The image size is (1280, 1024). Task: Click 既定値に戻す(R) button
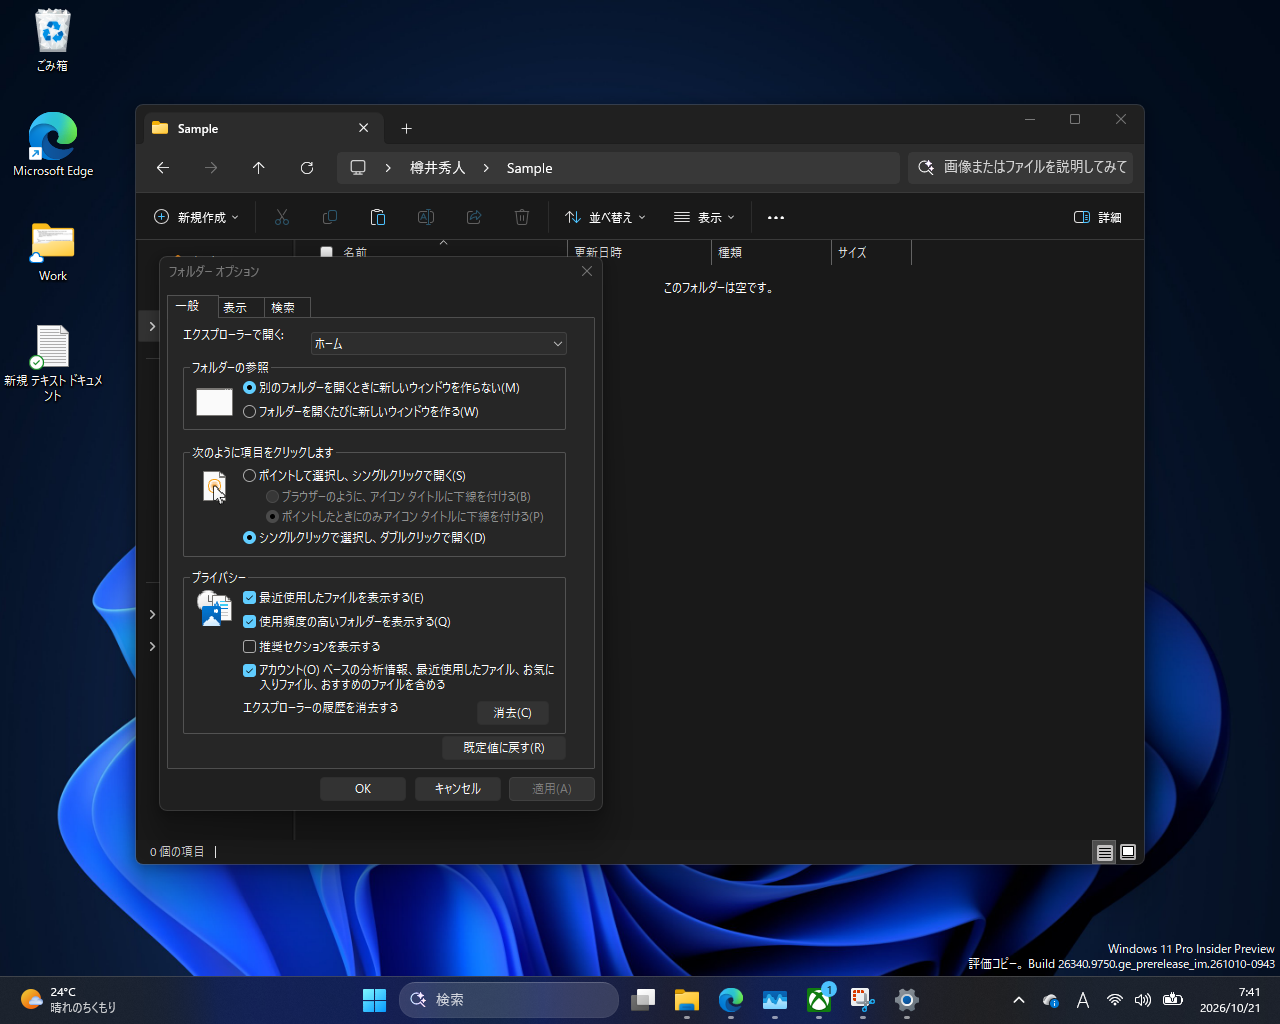[x=504, y=748]
